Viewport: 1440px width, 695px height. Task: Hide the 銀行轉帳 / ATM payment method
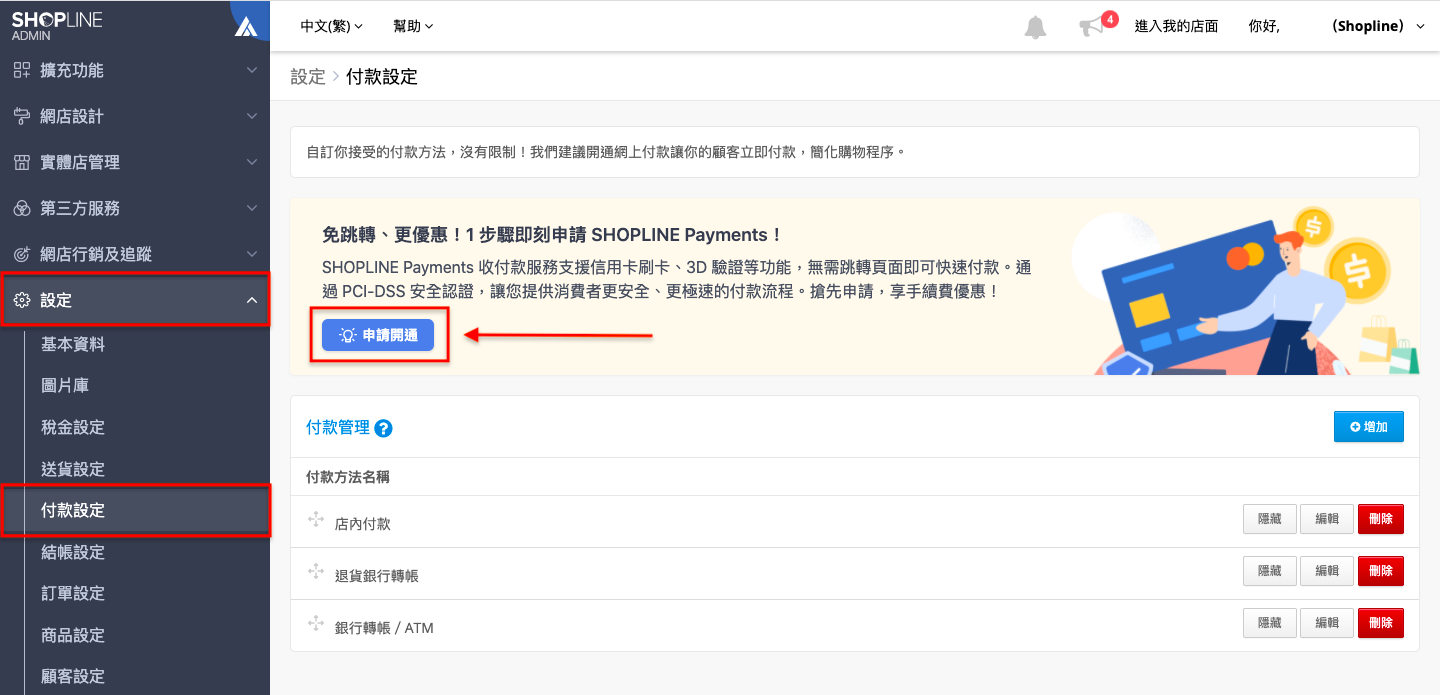(1269, 623)
